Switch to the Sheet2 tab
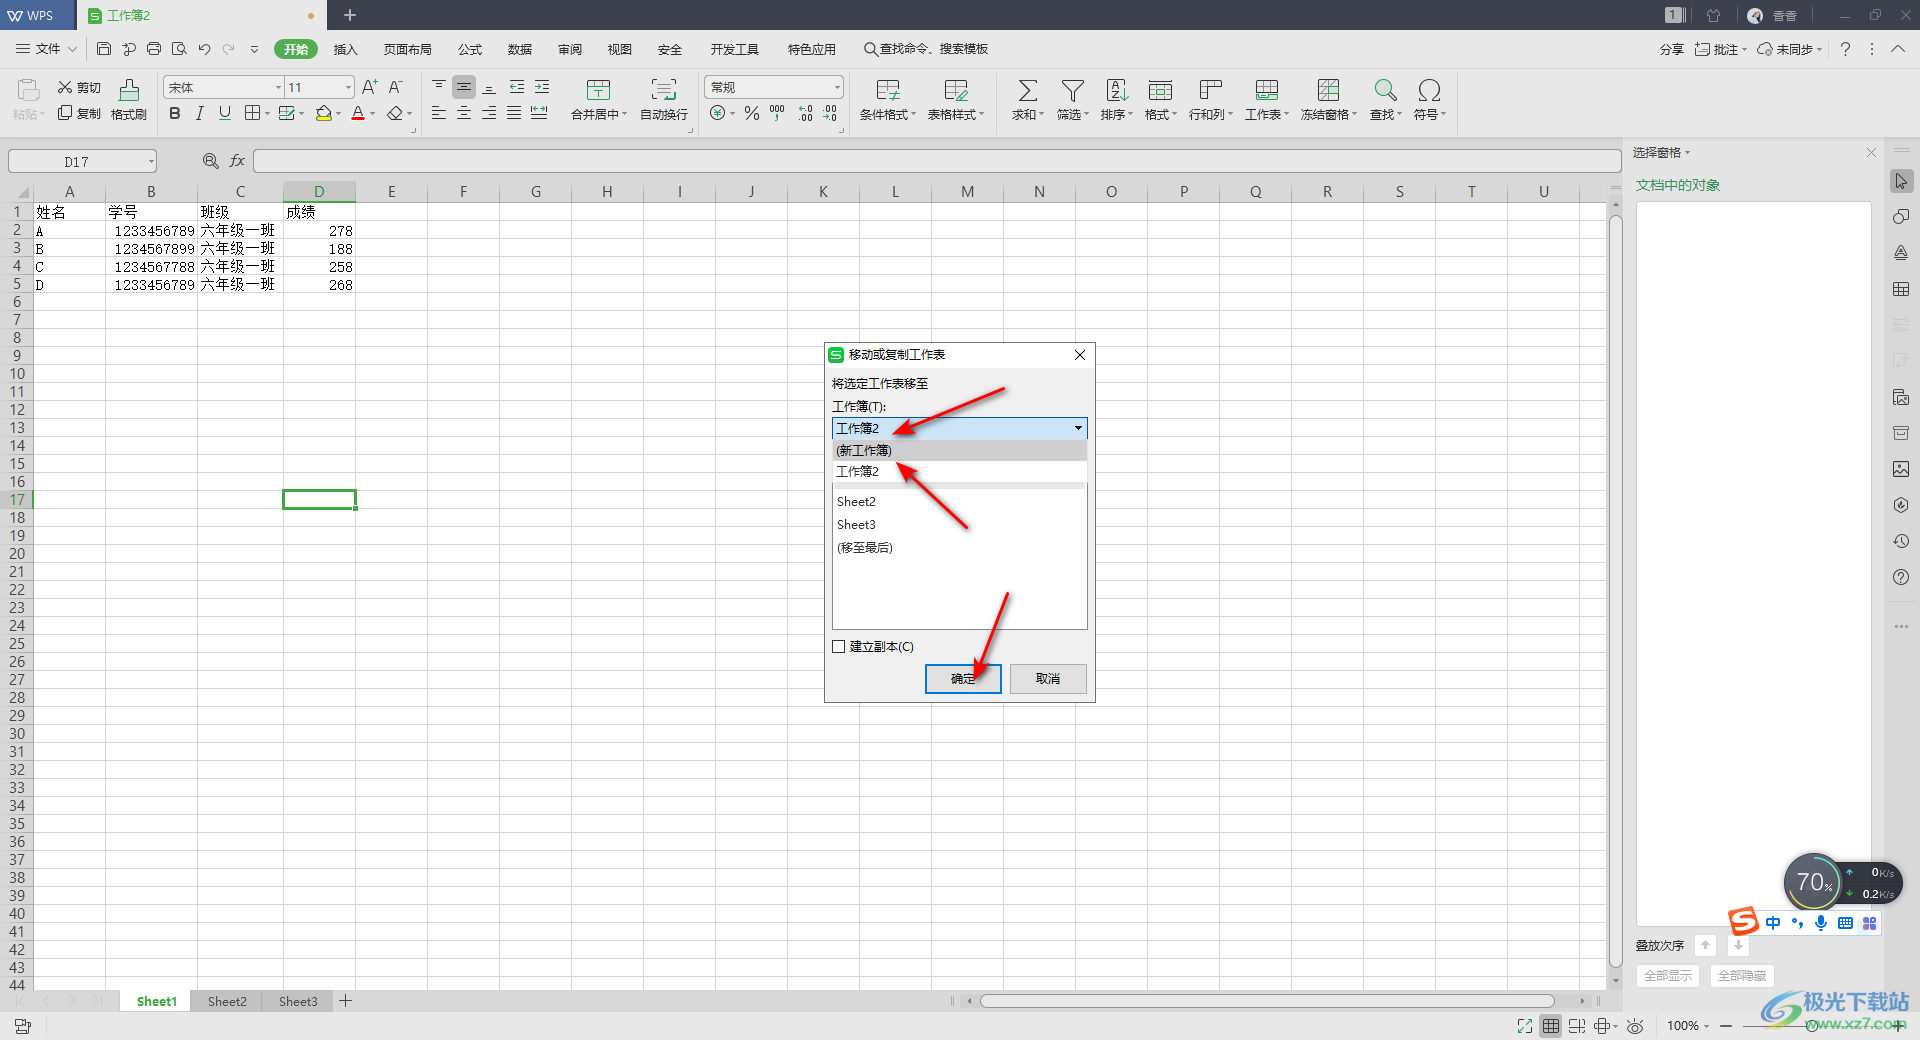The image size is (1920, 1040). coord(227,1001)
